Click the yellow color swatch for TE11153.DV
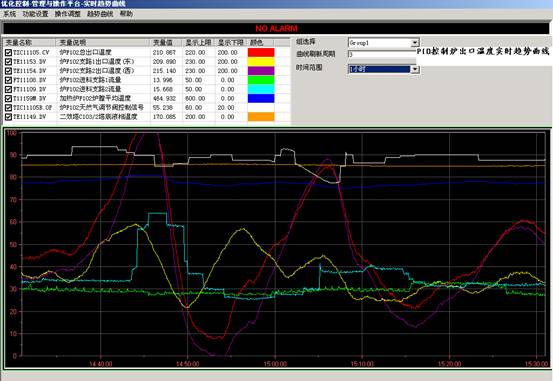The image size is (553, 381). tap(261, 62)
